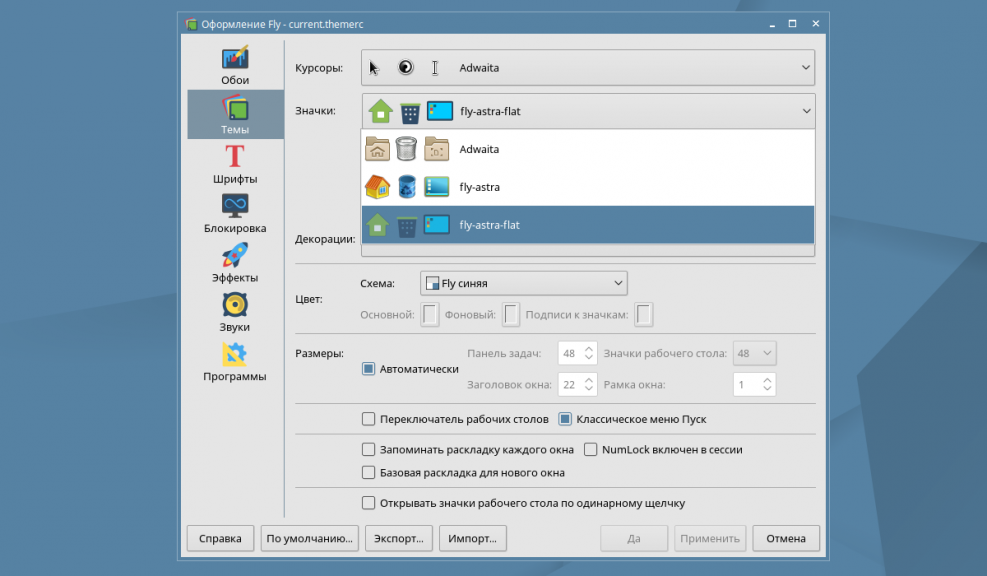Enable NumLock включен в сессии option
This screenshot has height=576, width=987.
click(591, 450)
